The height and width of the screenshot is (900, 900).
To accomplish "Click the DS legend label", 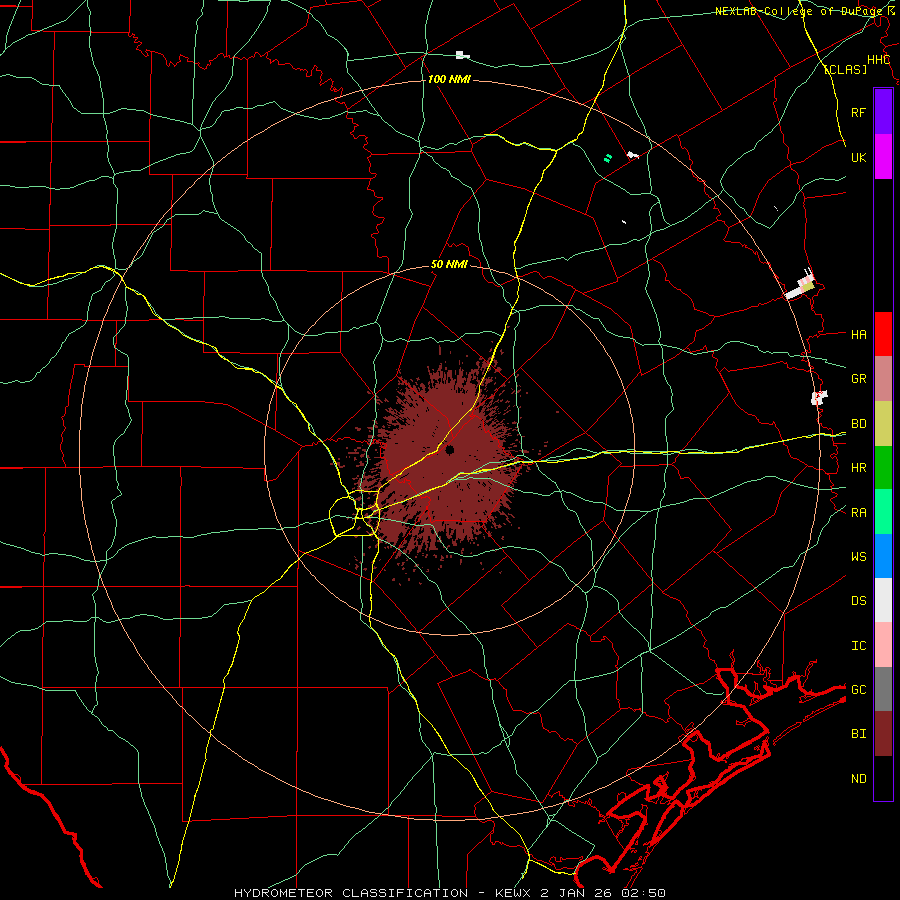I will [x=859, y=601].
